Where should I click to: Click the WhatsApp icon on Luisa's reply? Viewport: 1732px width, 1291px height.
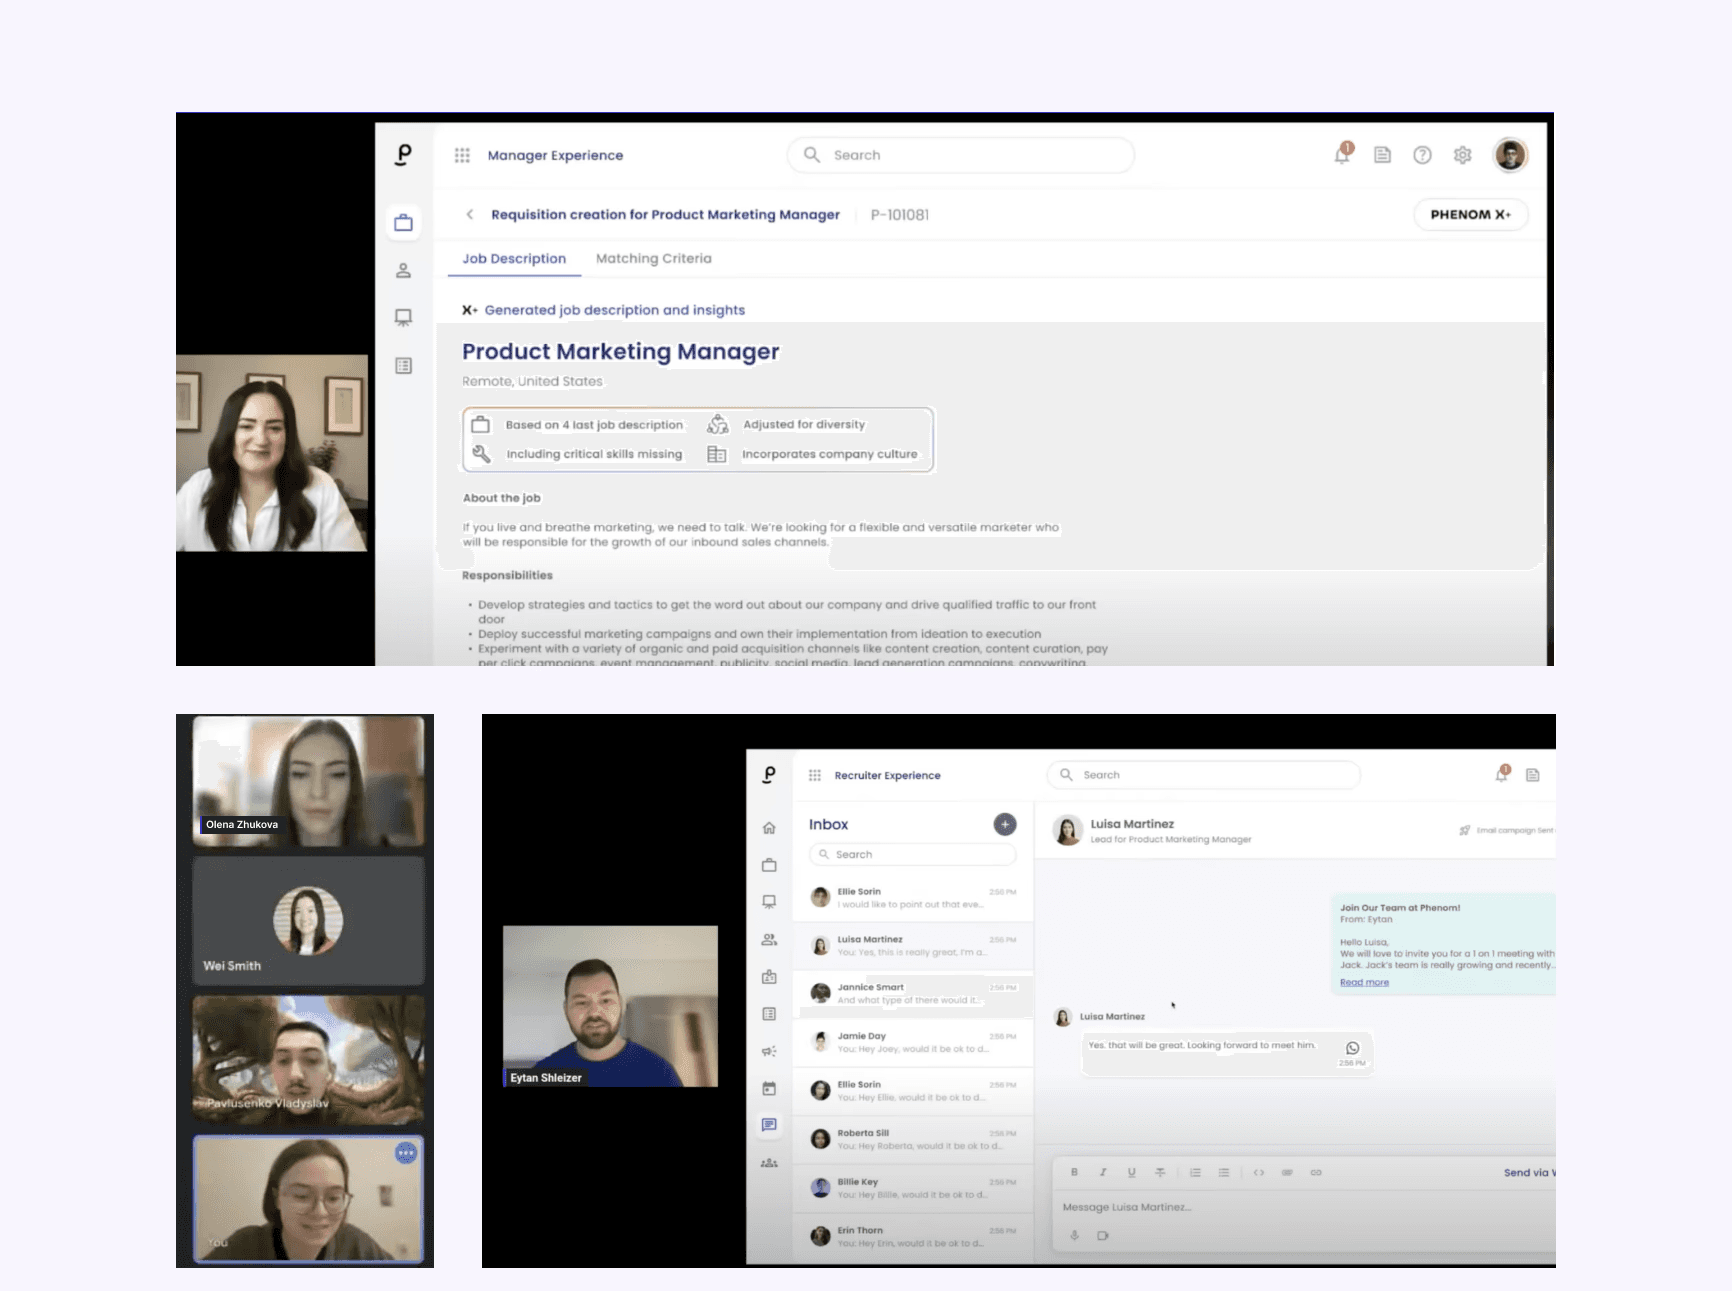click(1352, 1048)
